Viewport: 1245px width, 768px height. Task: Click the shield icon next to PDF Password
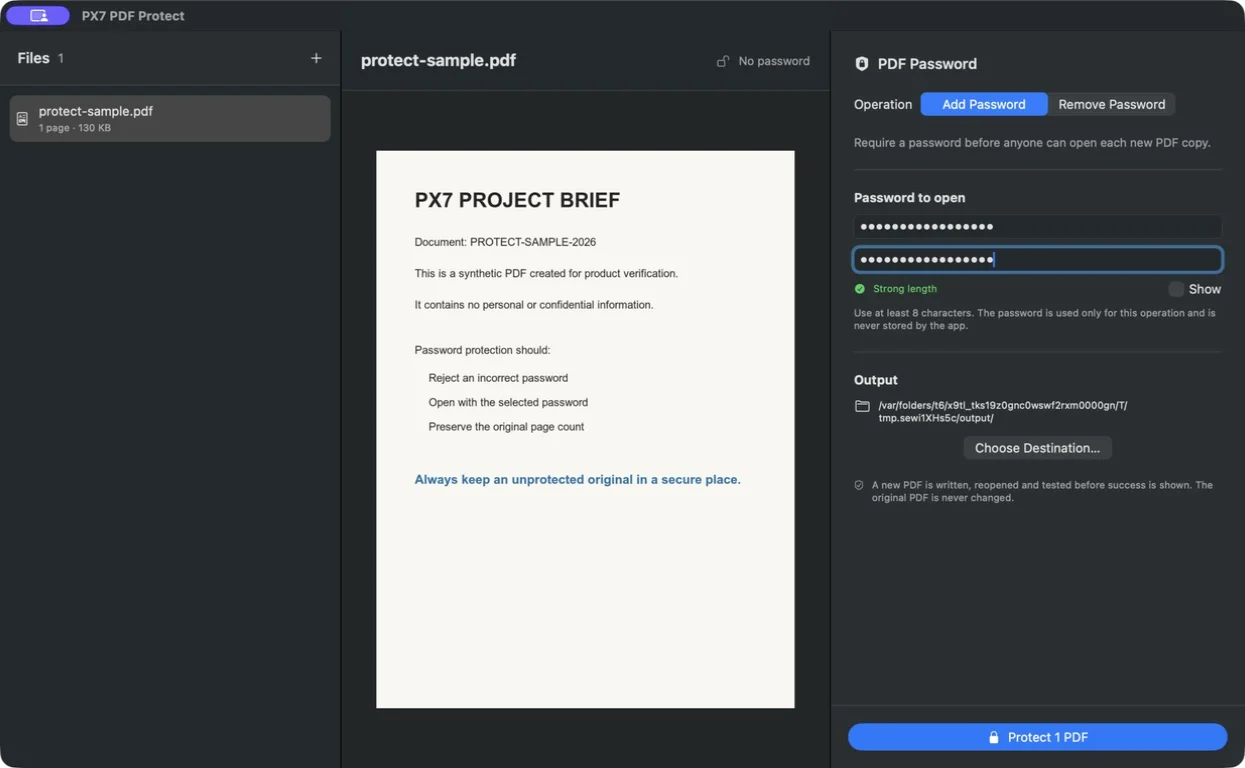[x=861, y=64]
